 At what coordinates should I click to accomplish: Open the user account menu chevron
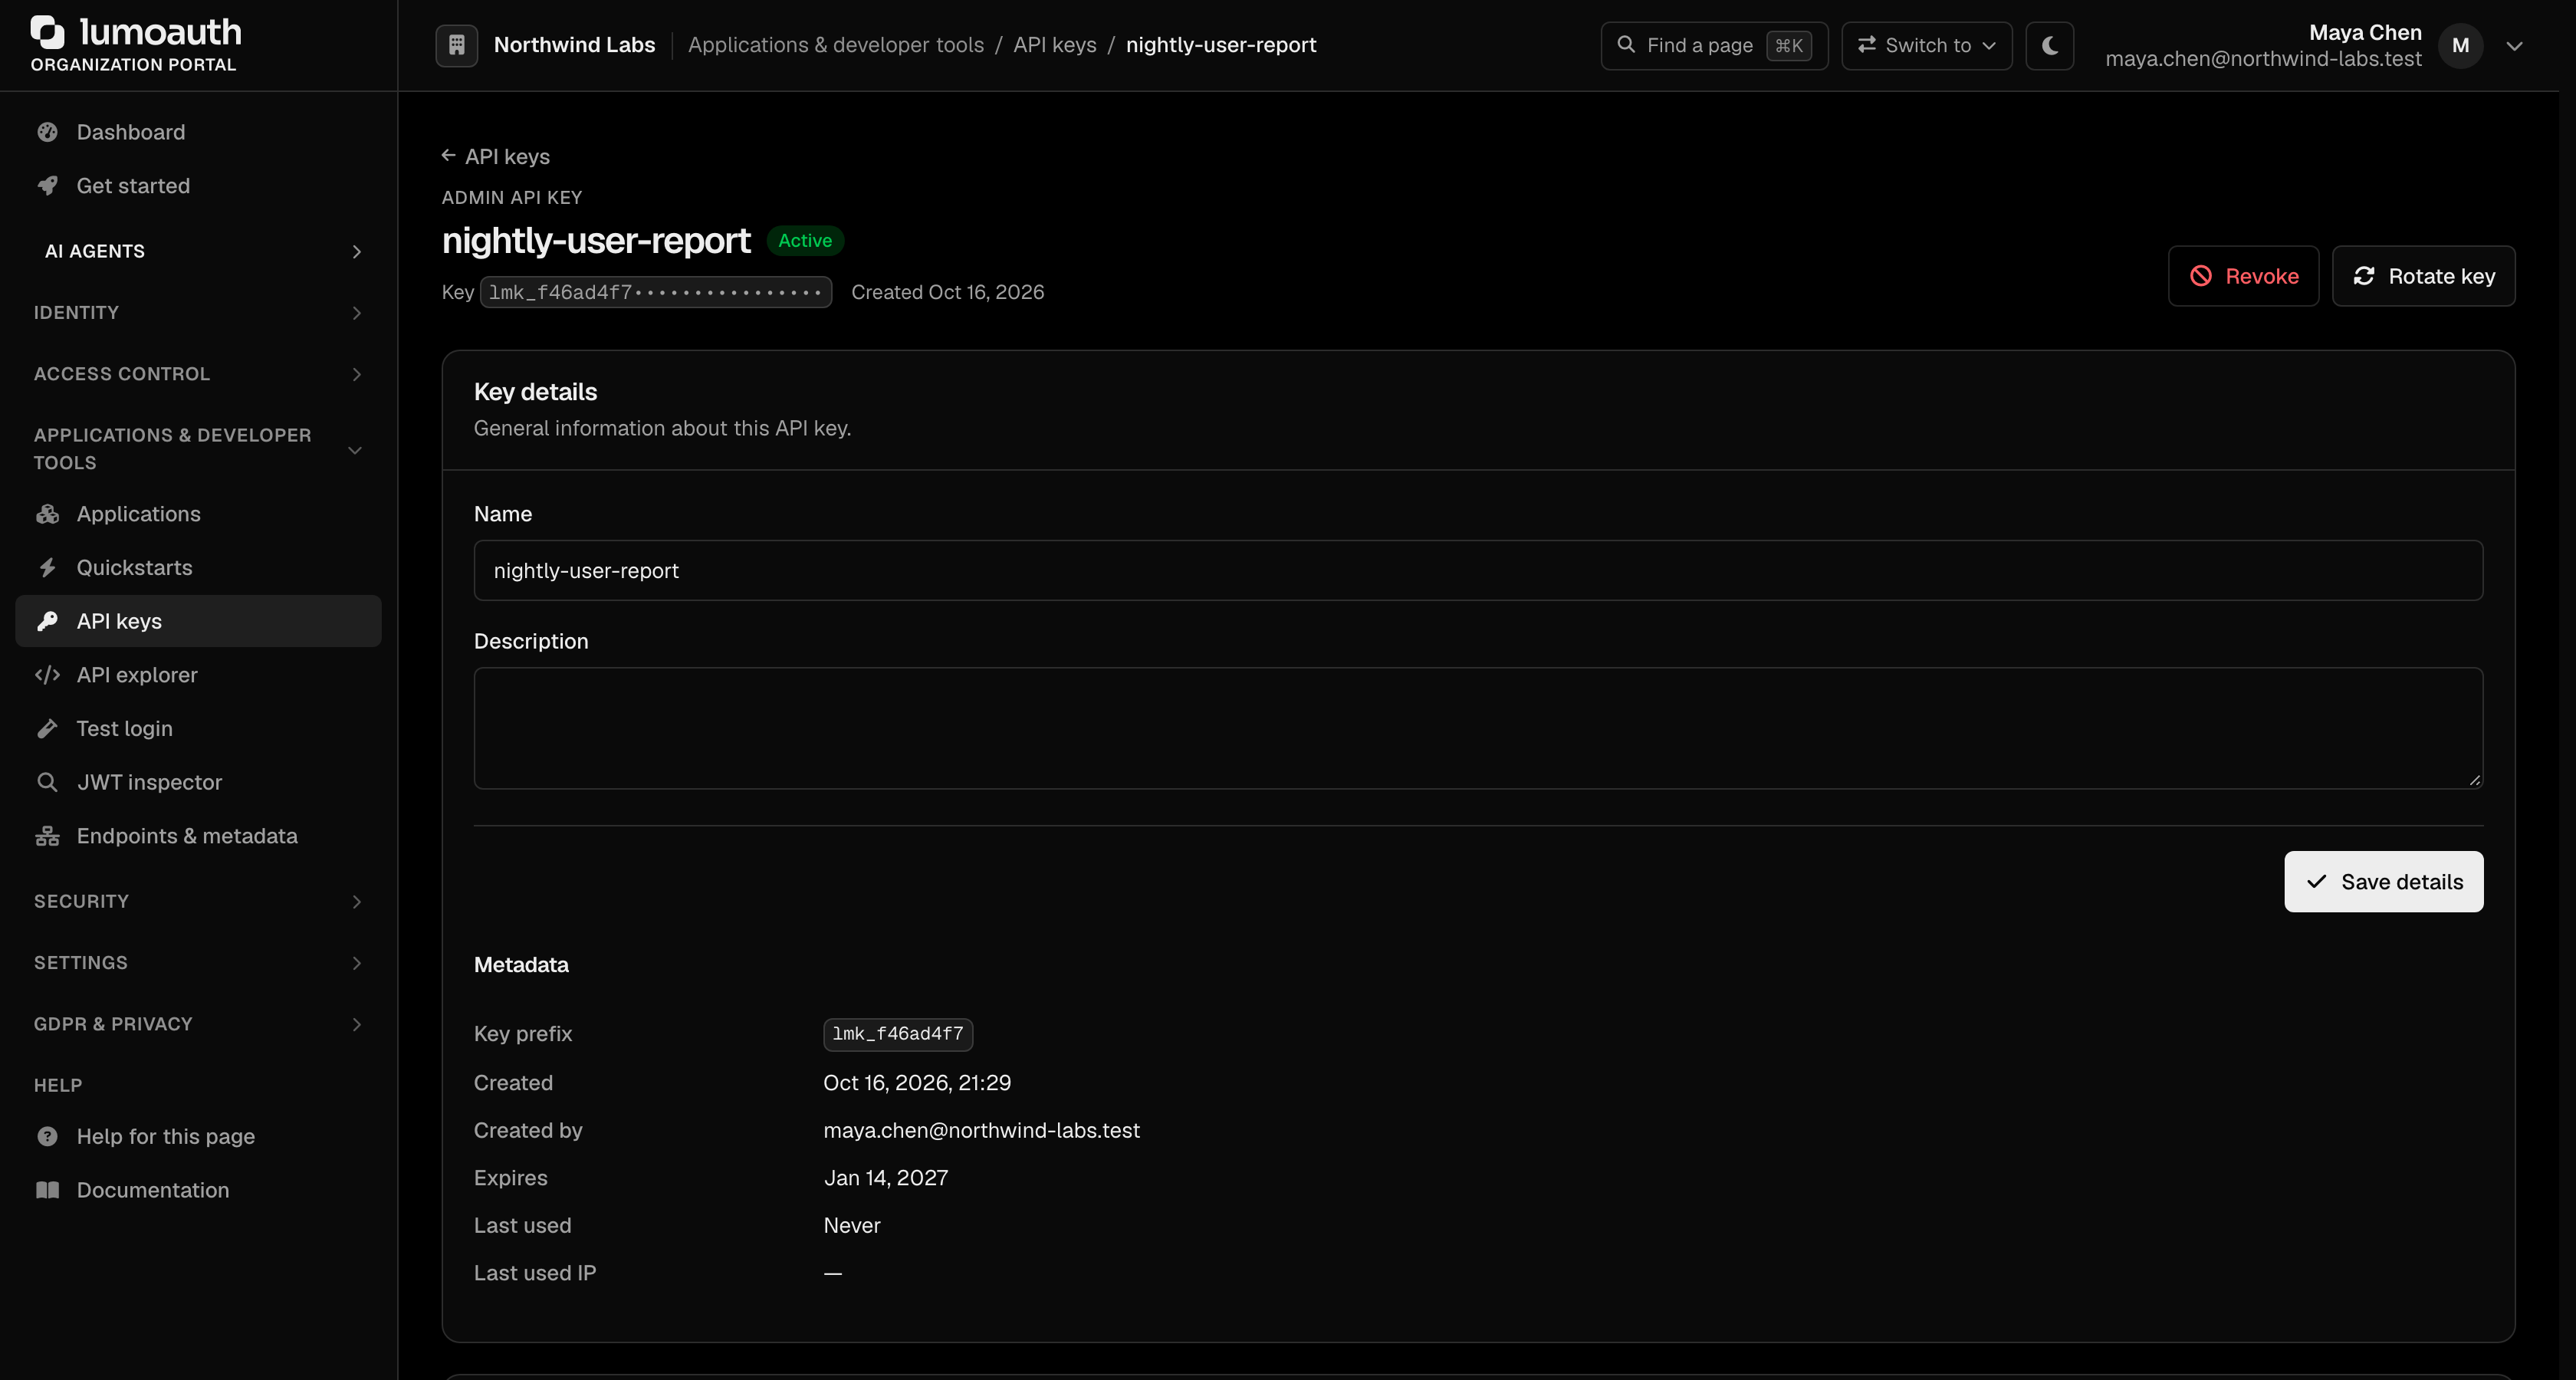(2514, 46)
